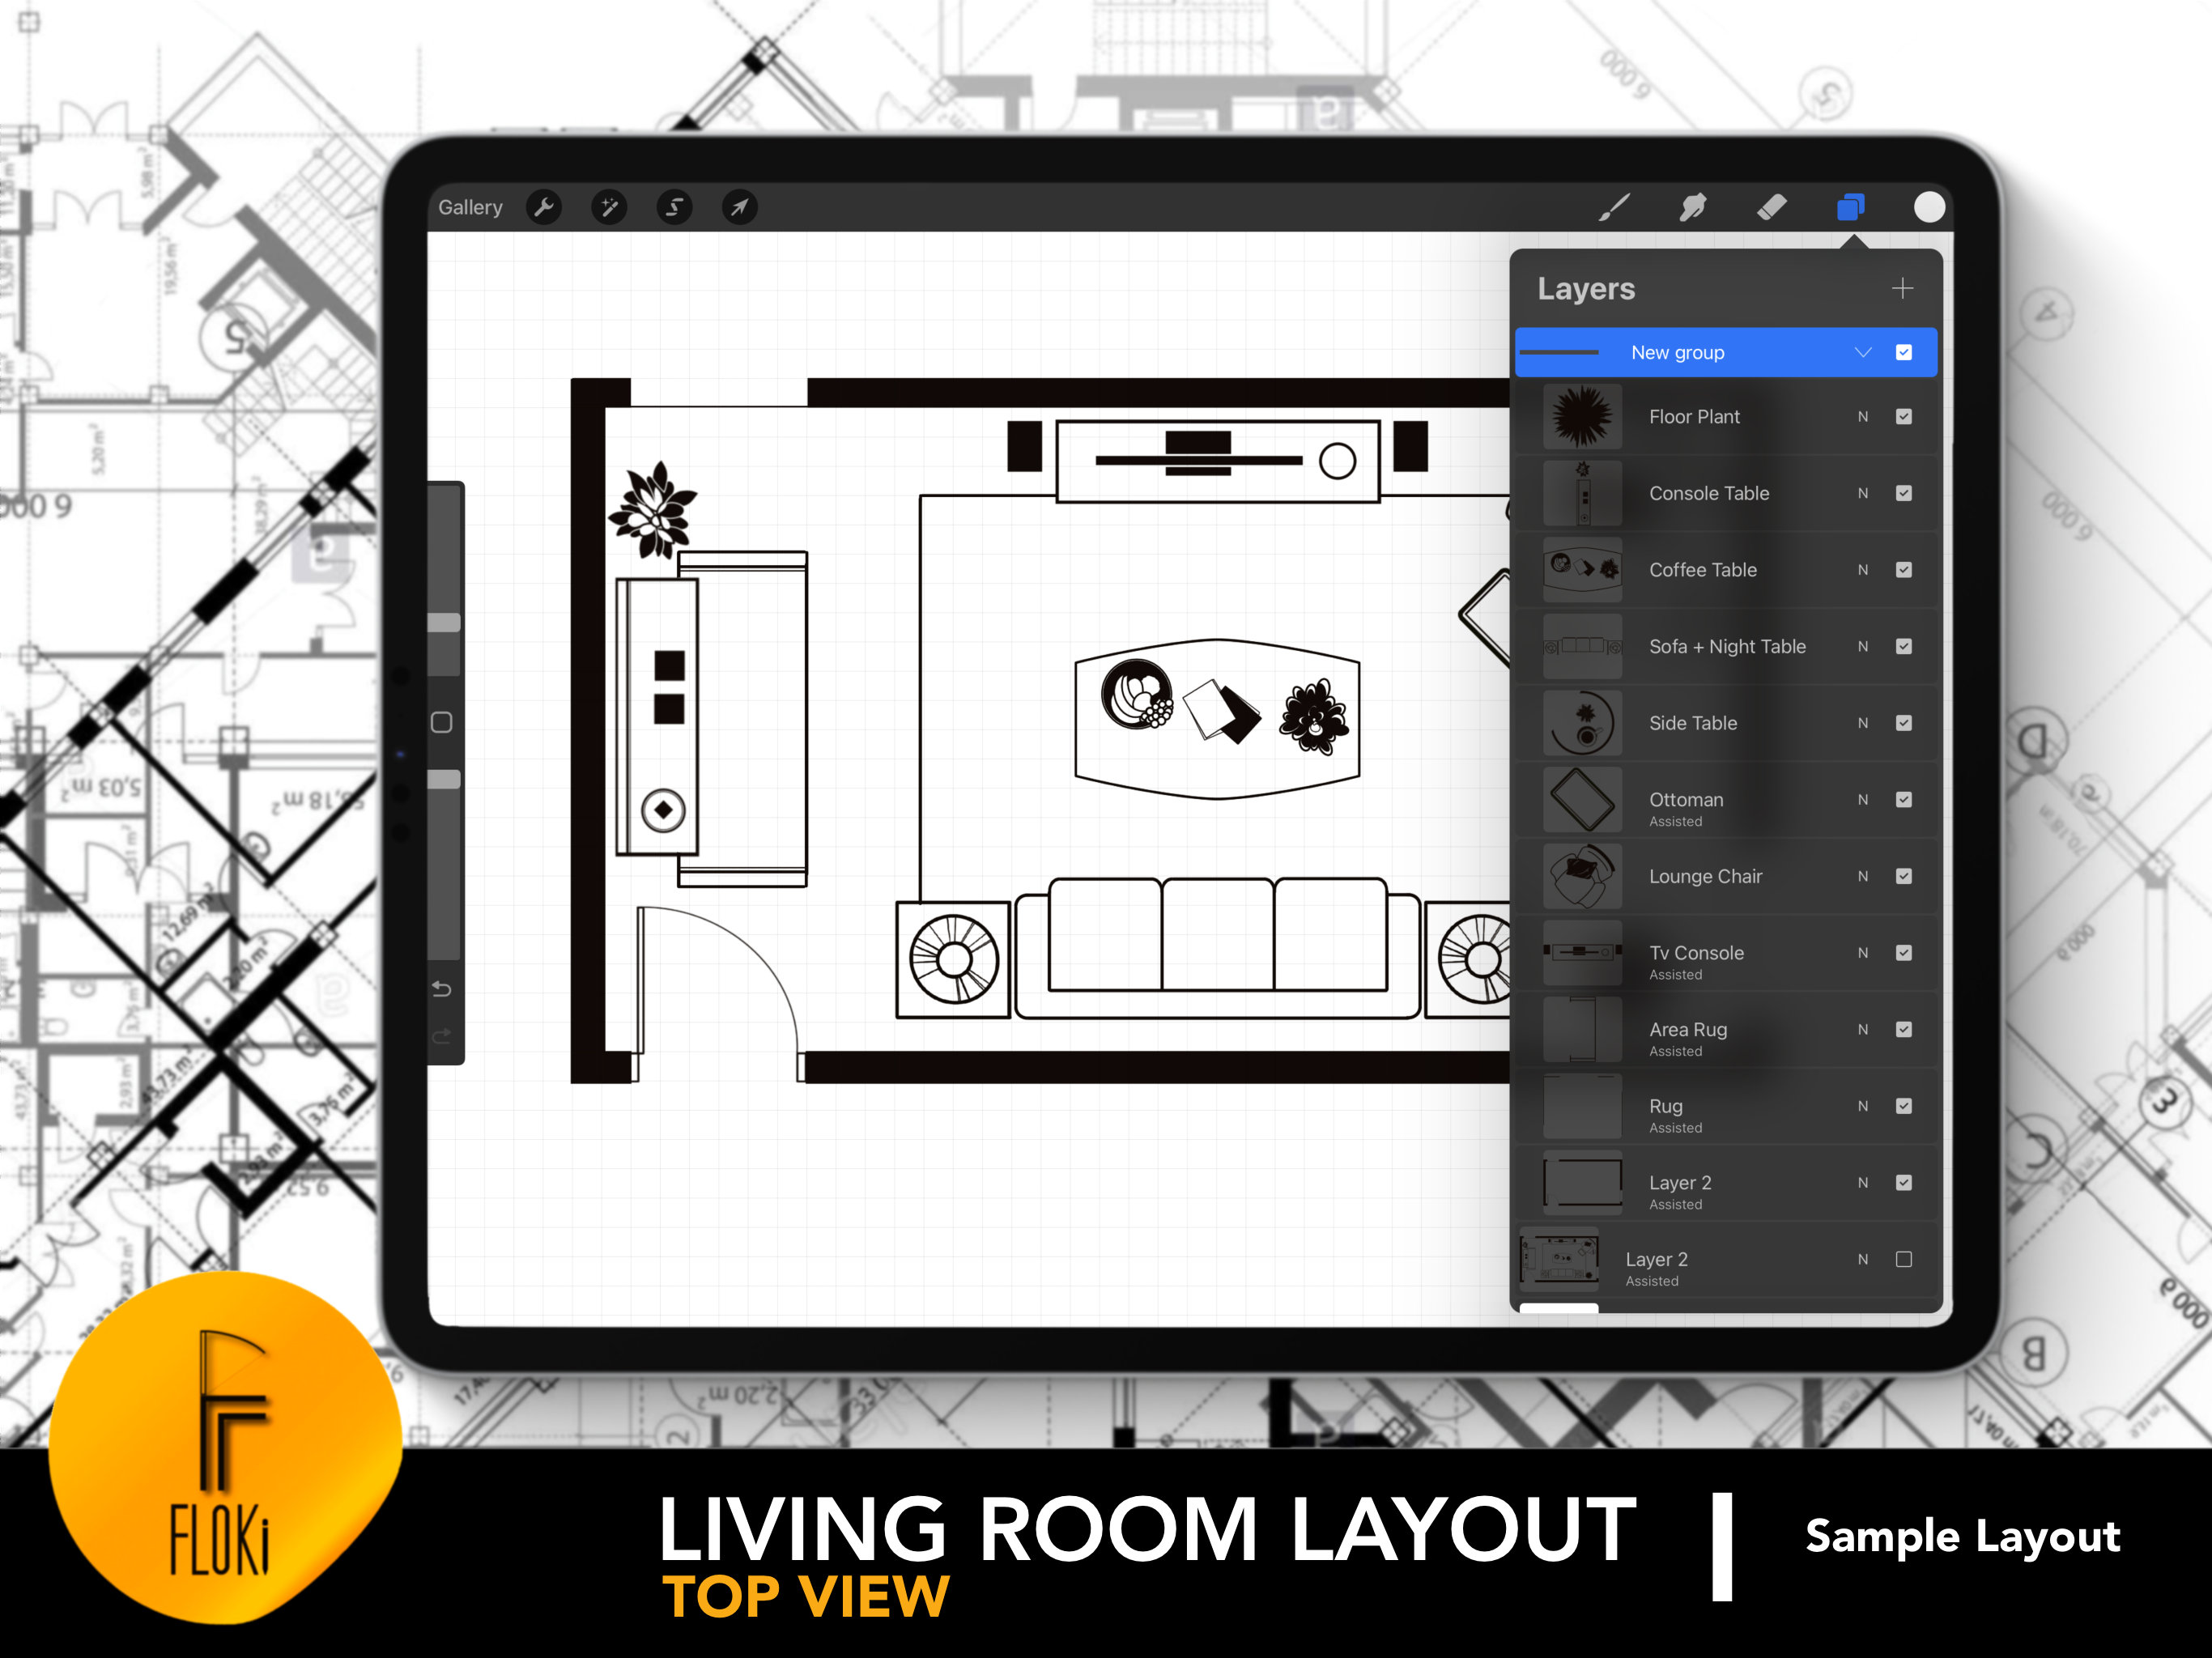Select the Smudge tool
Viewport: 2212px width, 1658px height.
point(1692,207)
